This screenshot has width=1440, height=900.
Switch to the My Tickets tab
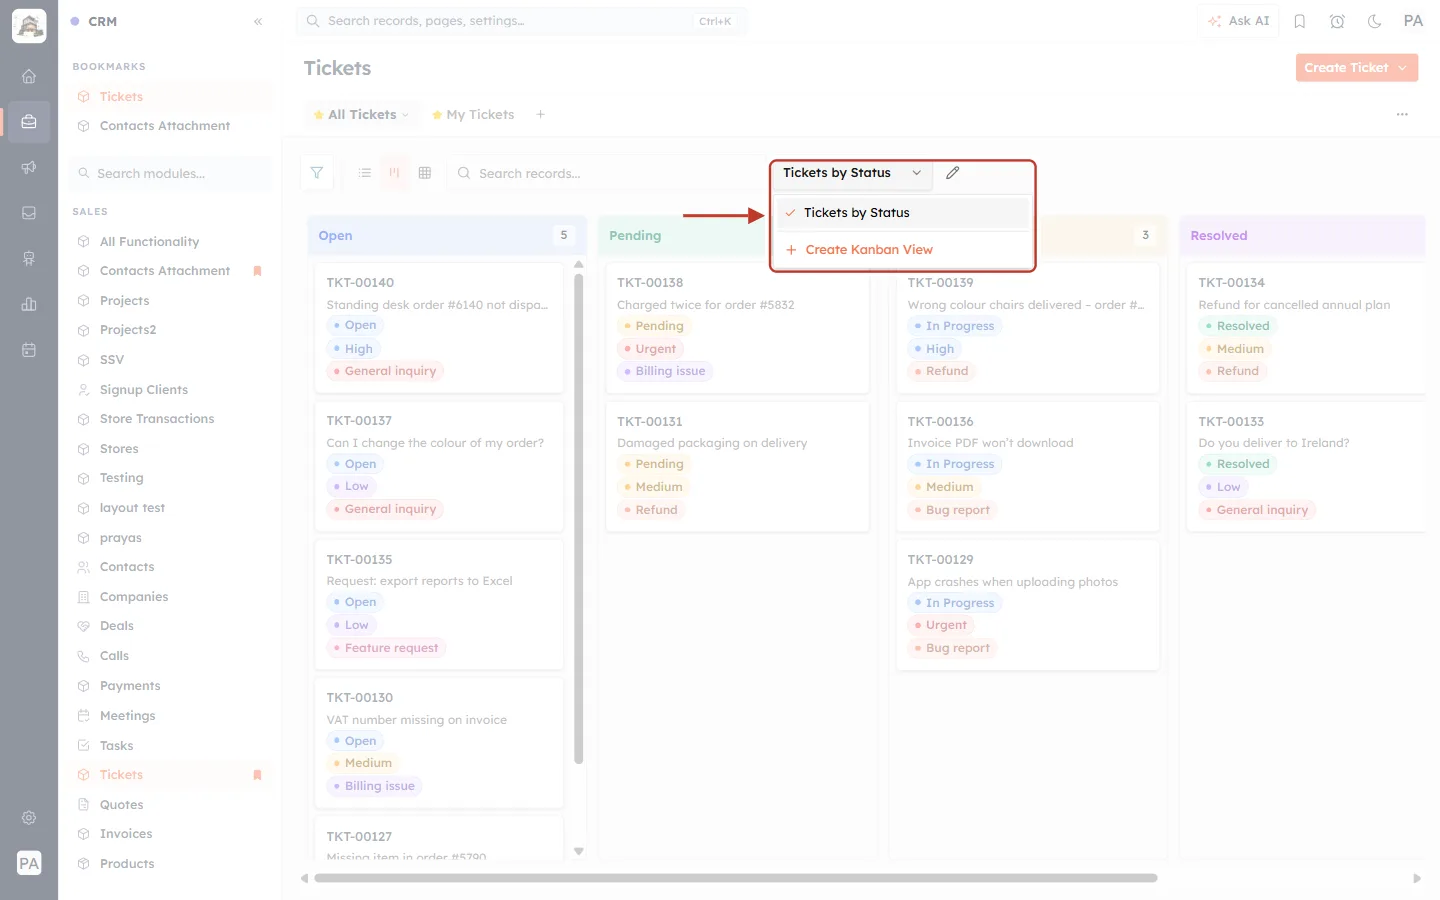[473, 115]
